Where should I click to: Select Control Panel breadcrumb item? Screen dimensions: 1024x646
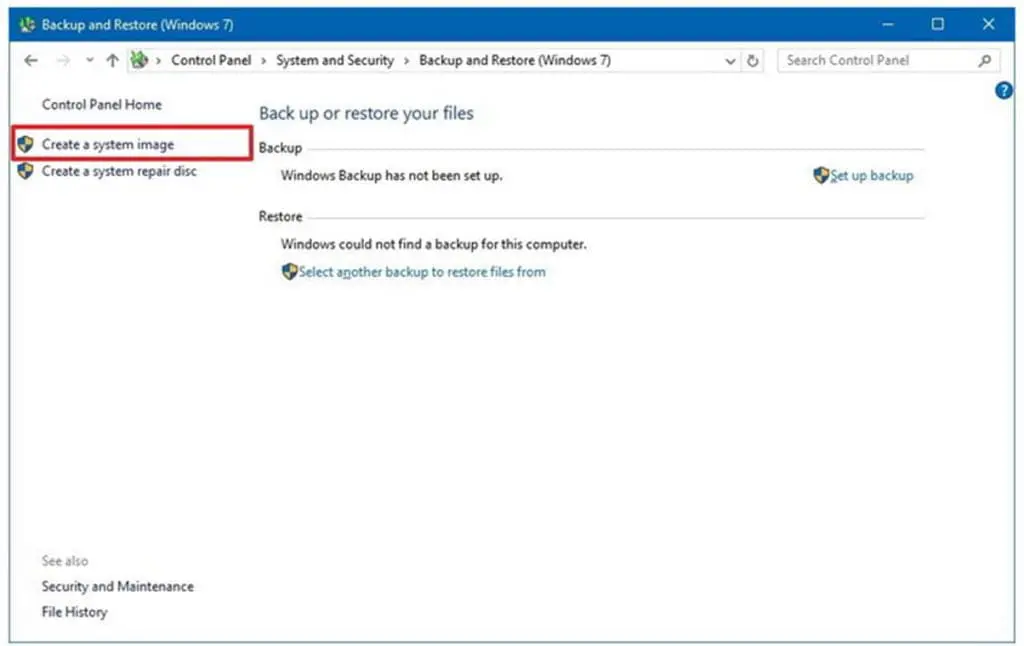pyautogui.click(x=211, y=60)
